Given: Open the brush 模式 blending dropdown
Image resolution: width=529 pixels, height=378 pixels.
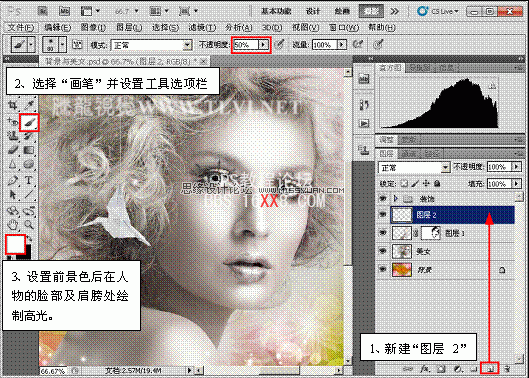Looking at the screenshot, I should pyautogui.click(x=187, y=45).
